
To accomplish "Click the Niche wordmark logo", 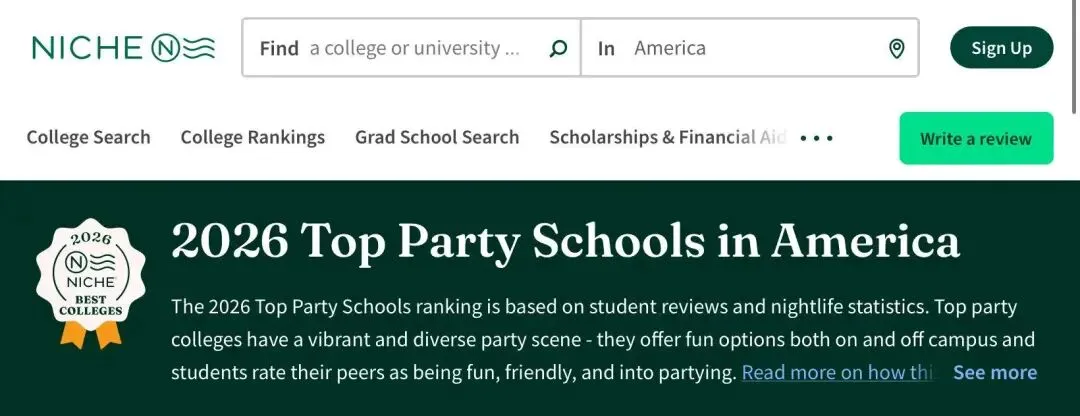I will tap(88, 48).
